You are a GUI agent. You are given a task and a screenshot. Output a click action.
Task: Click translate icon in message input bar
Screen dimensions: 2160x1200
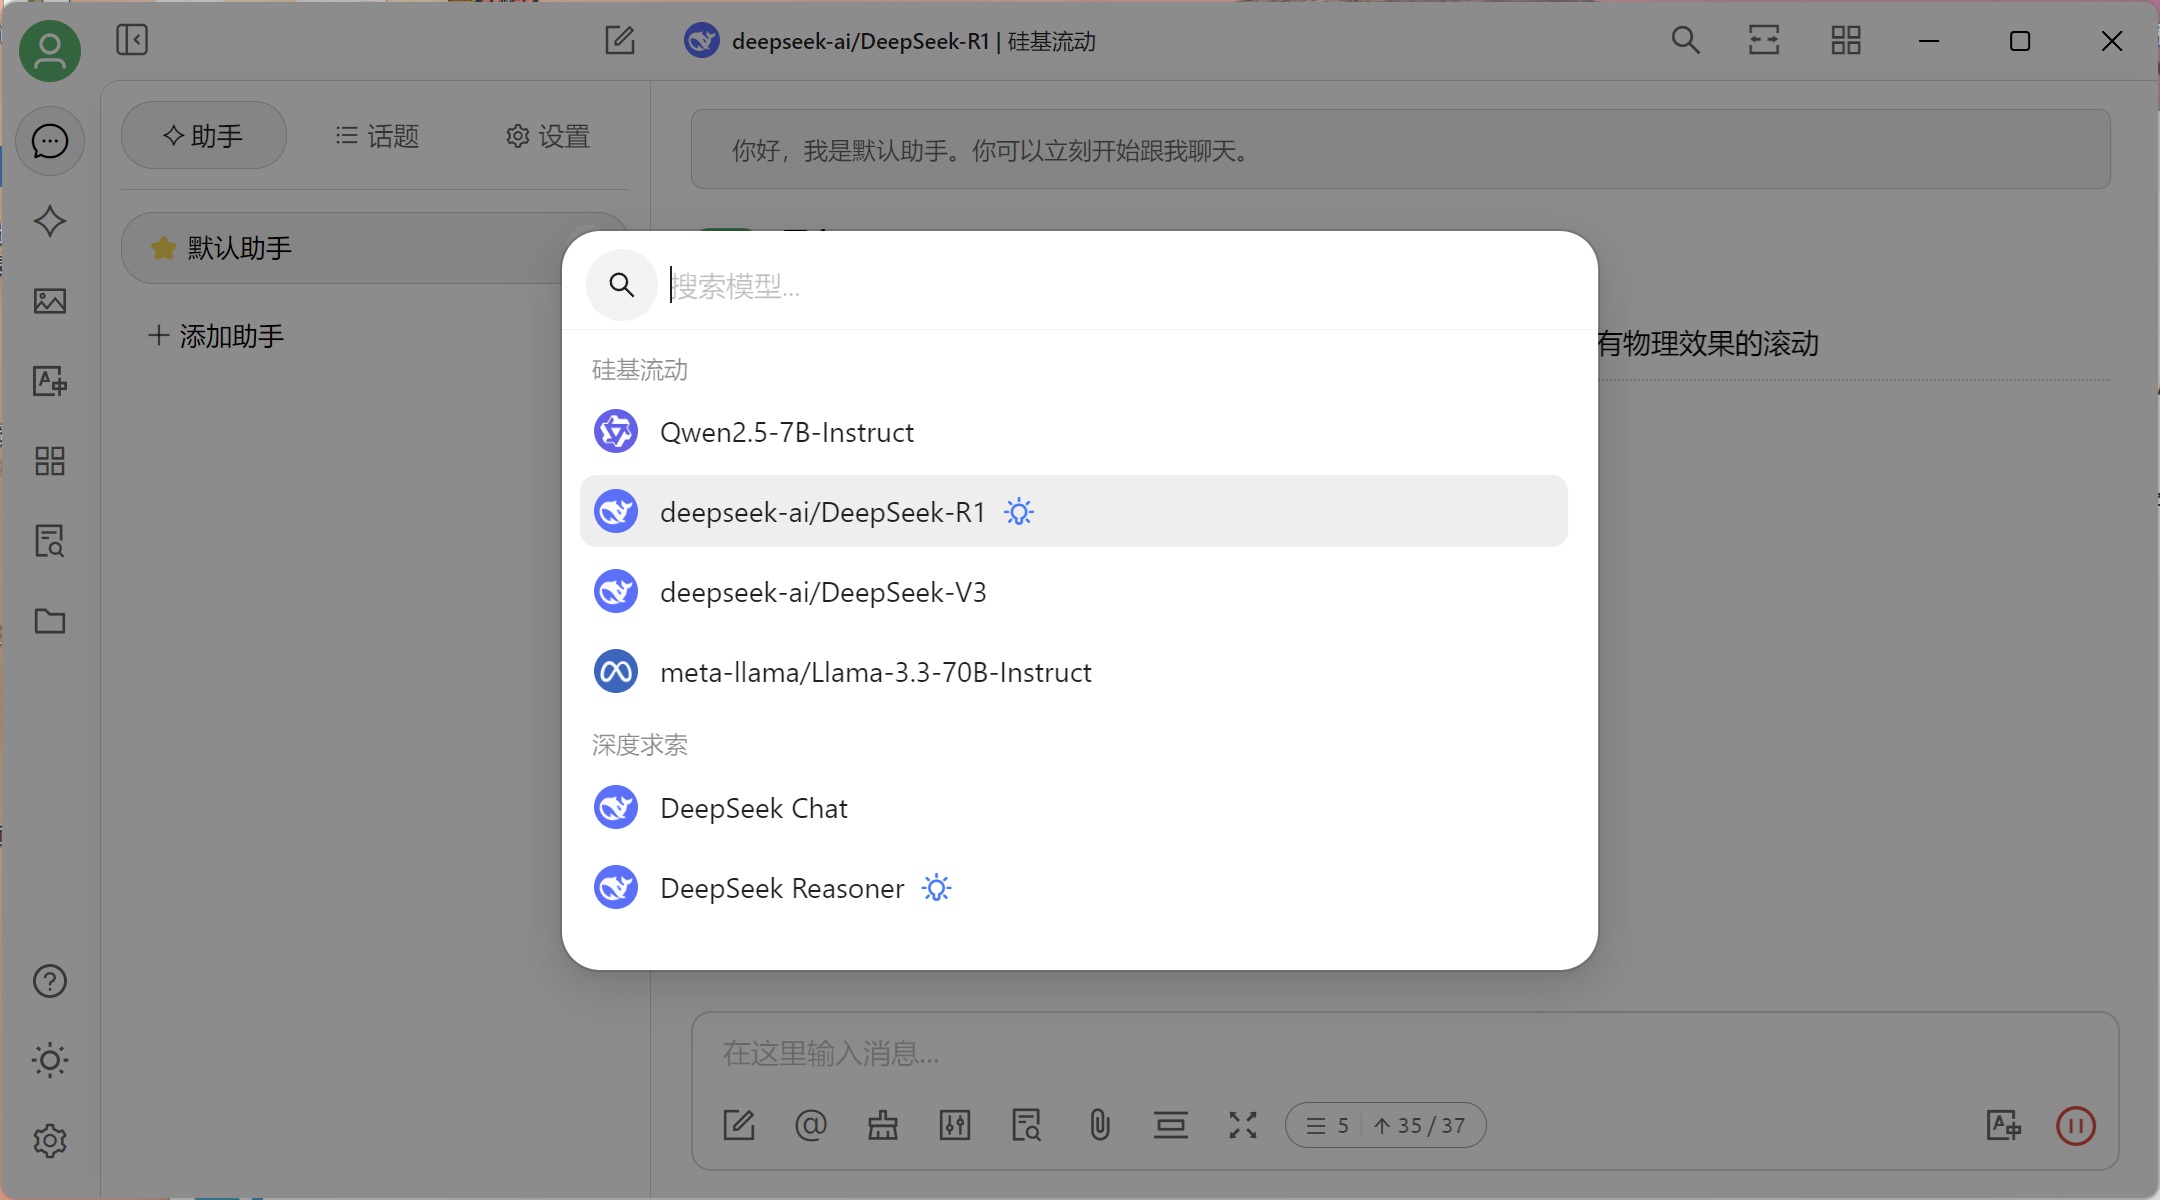click(x=2004, y=1125)
